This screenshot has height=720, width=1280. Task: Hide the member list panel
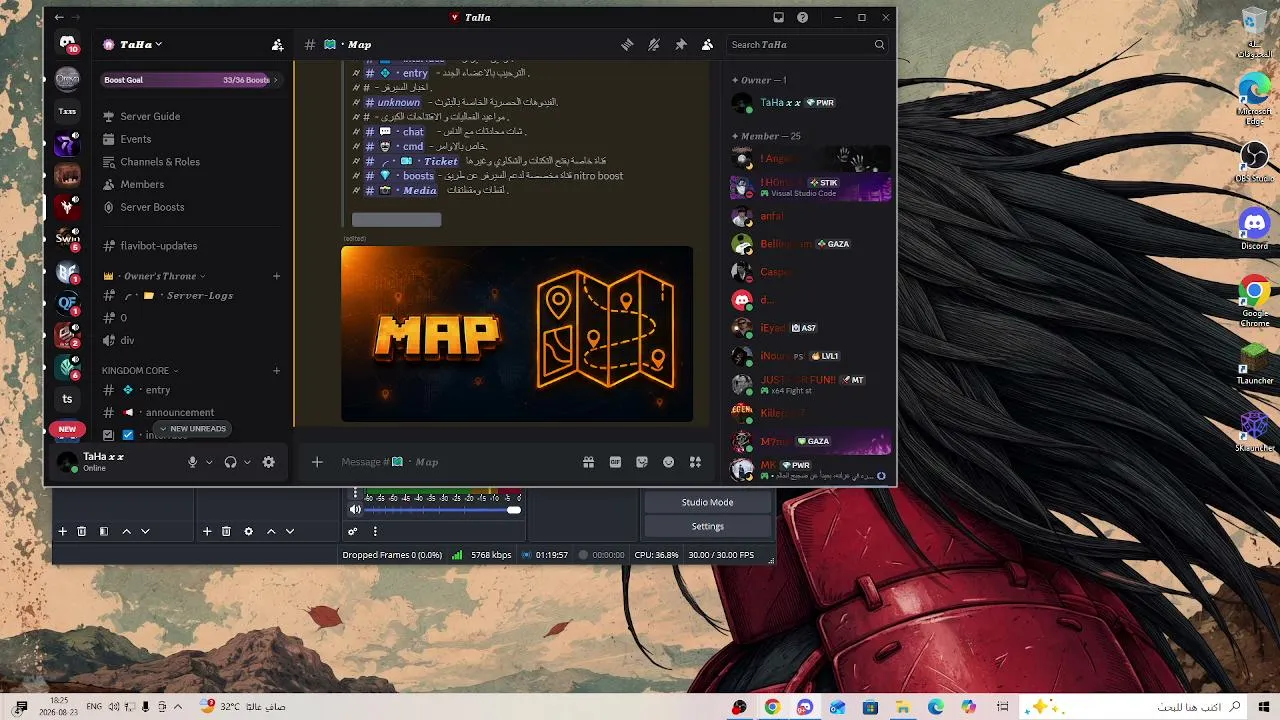pyautogui.click(x=707, y=45)
